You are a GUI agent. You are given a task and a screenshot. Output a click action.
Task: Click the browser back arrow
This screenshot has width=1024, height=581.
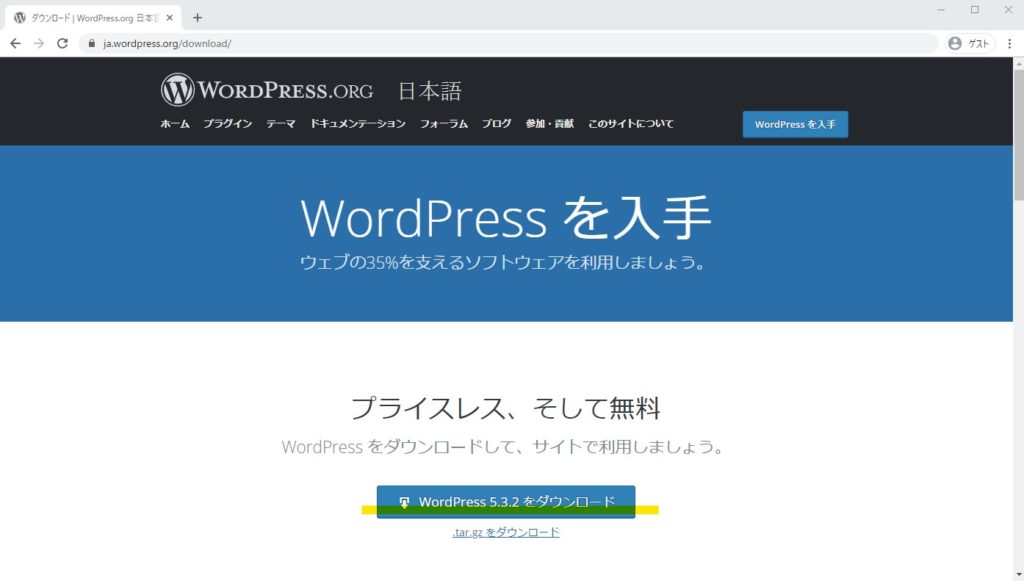click(x=16, y=43)
